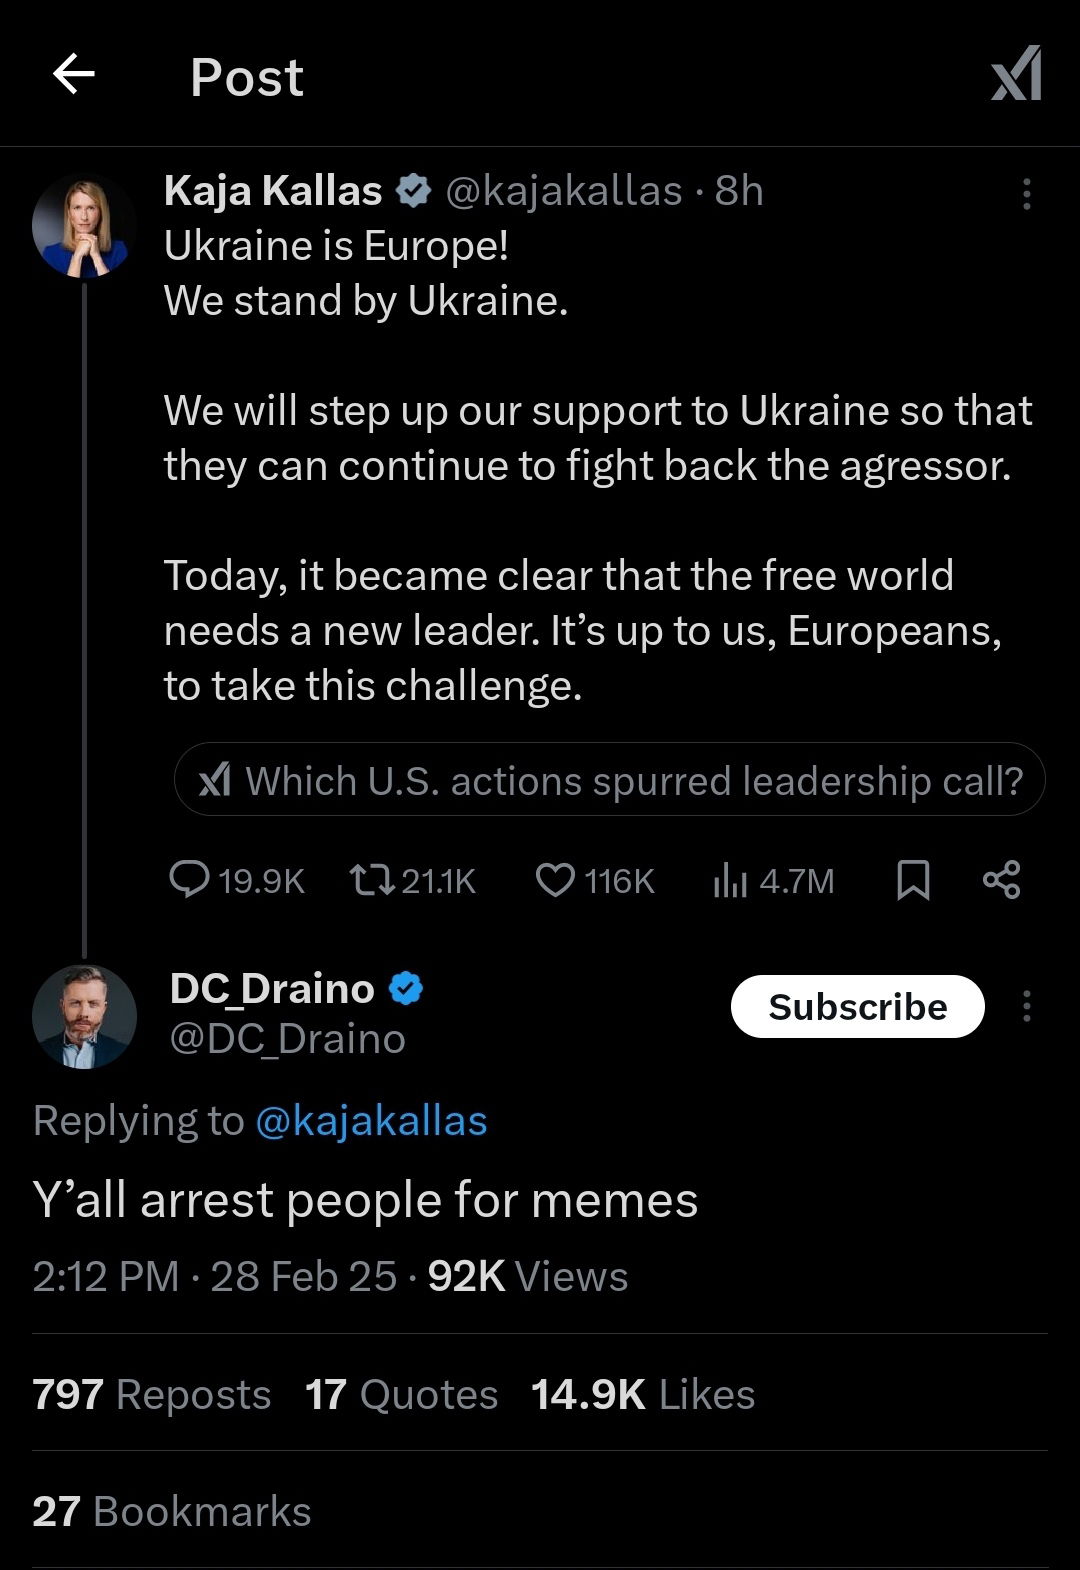Share the Kaja Kallas post

1001,880
